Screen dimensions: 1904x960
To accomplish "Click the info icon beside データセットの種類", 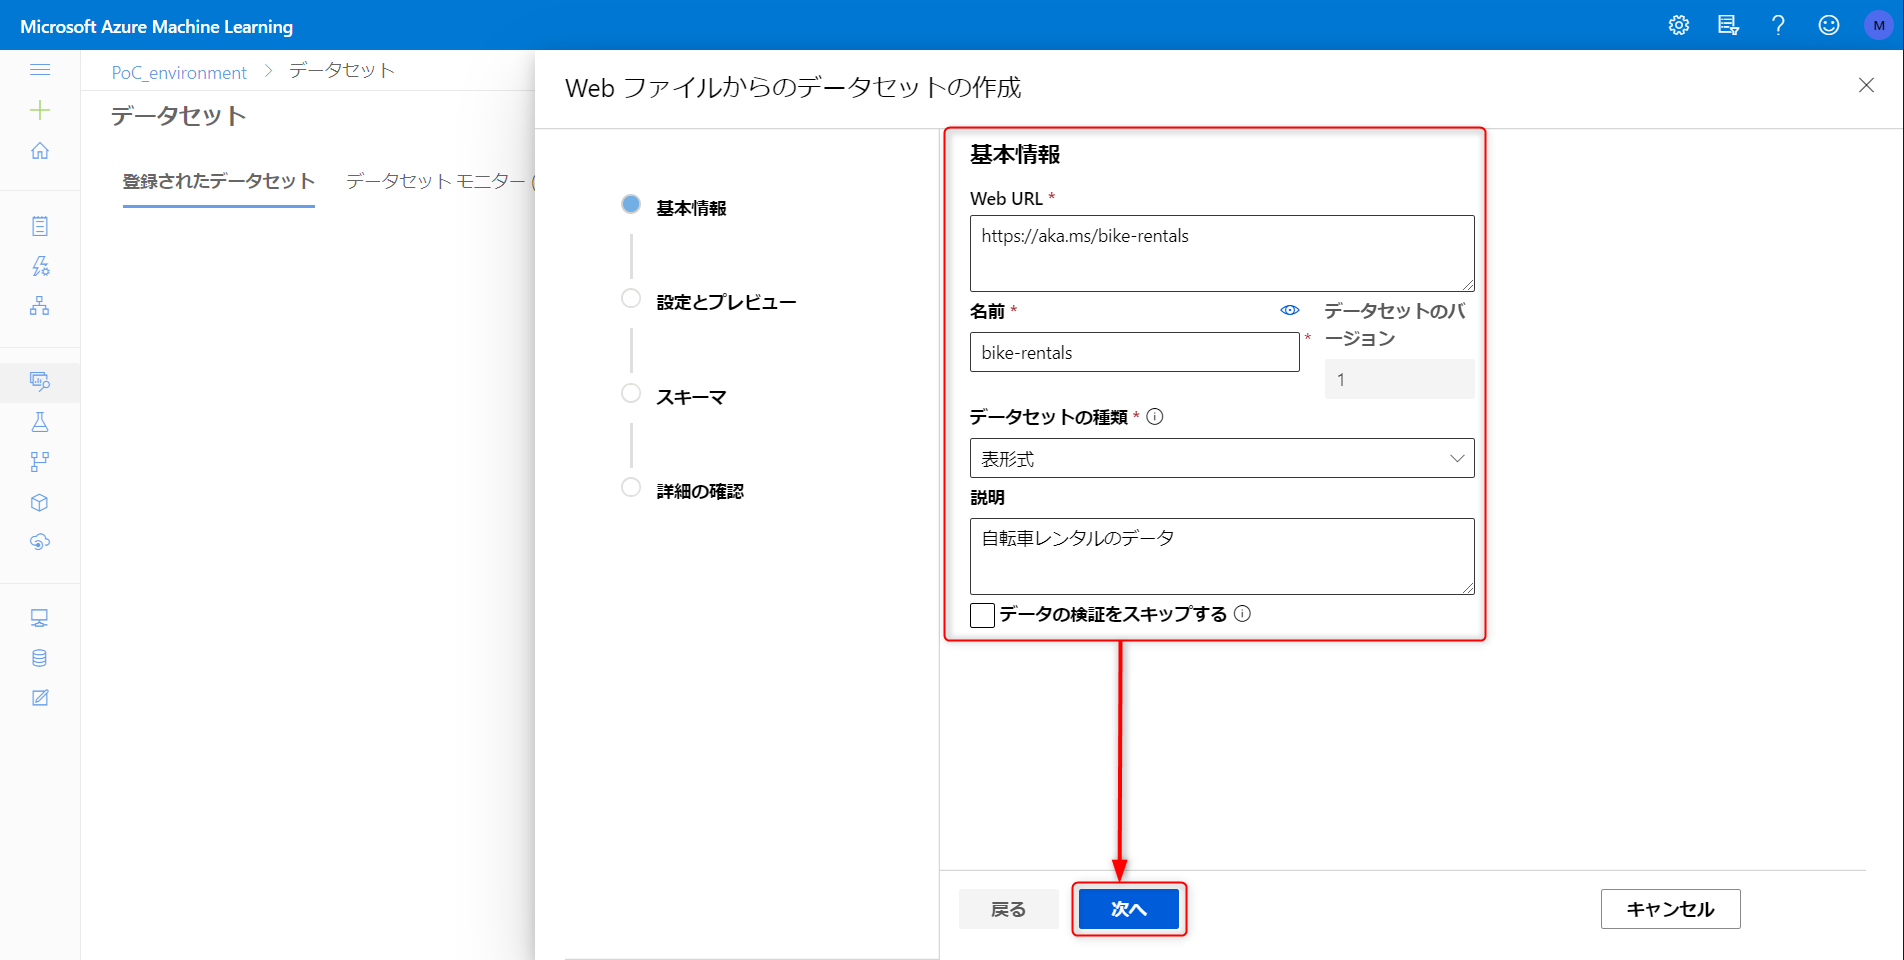I will coord(1155,417).
